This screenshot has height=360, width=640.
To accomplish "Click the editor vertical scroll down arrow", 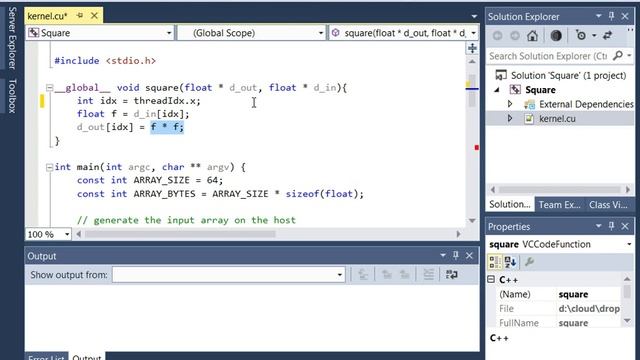I will coord(472,220).
